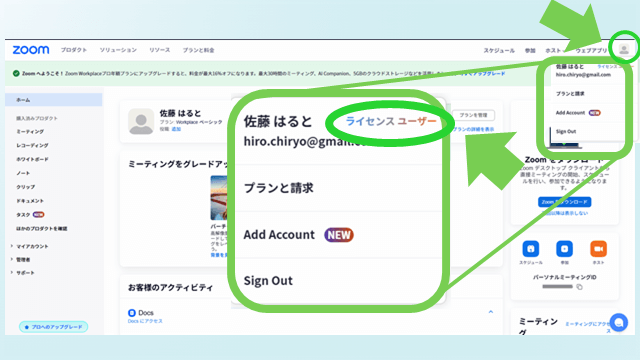Click the blue スケジュール calendar icon
Screen dimensions: 640x360
(531, 249)
